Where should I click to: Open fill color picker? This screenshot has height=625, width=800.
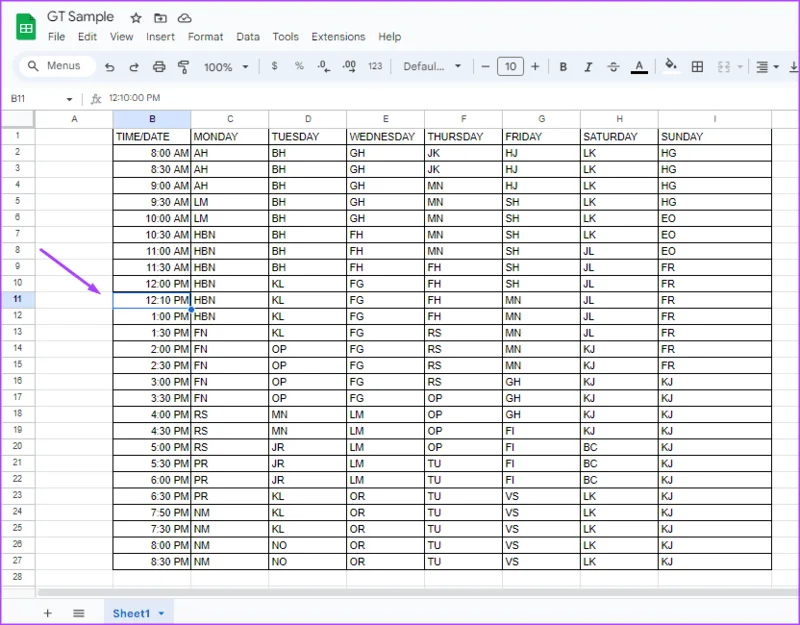pyautogui.click(x=671, y=65)
